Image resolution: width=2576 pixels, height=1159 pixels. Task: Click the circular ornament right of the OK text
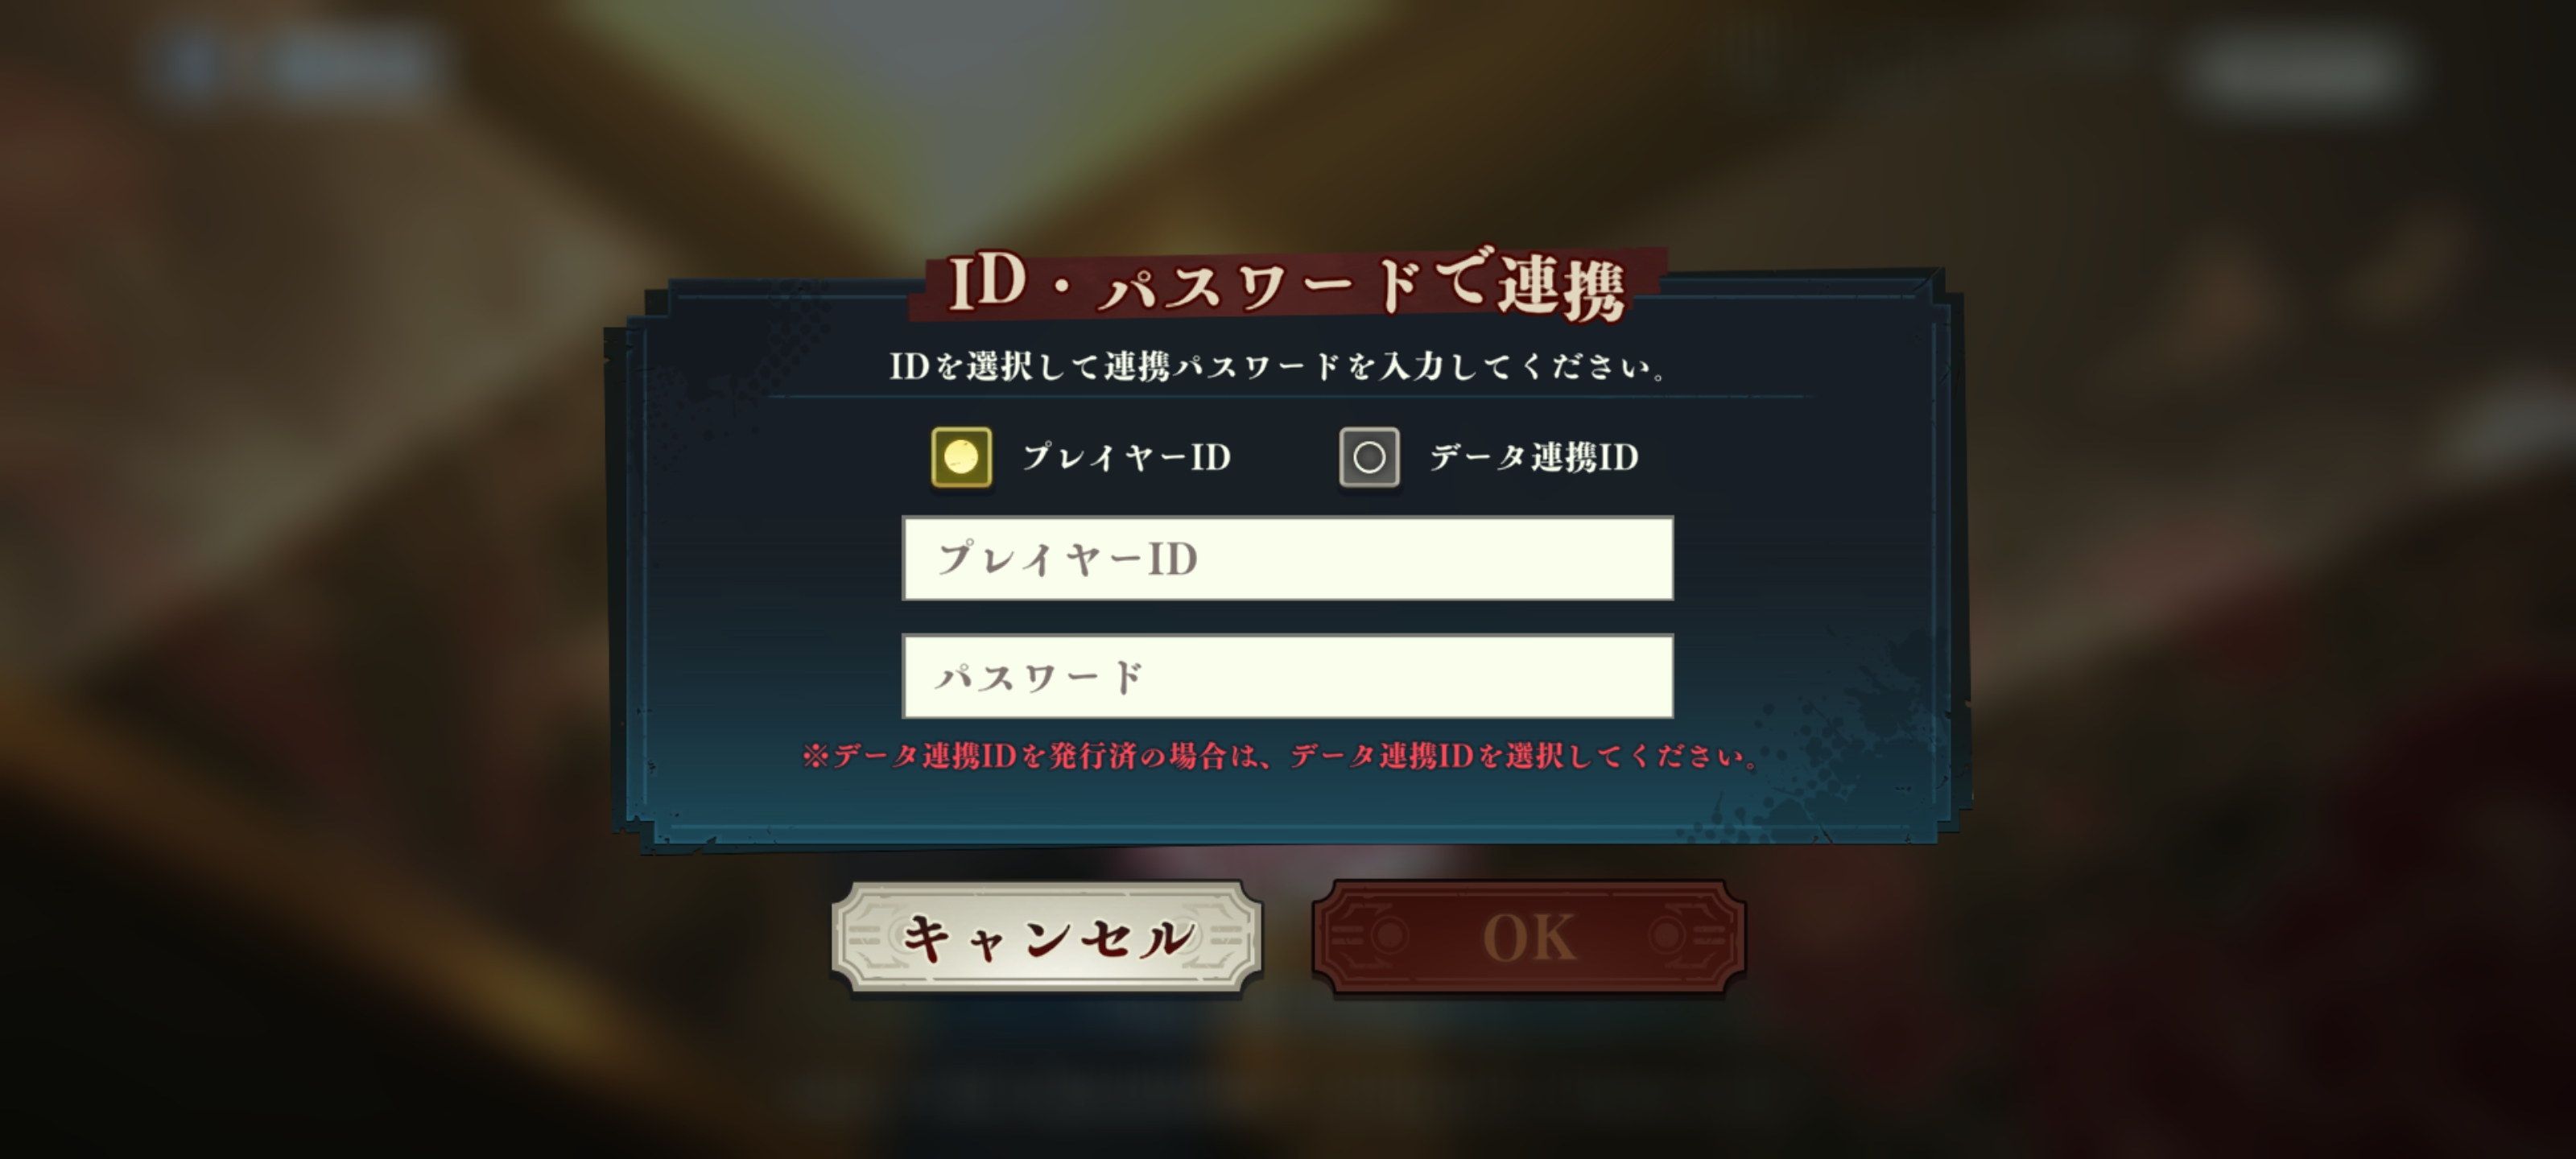1667,936
